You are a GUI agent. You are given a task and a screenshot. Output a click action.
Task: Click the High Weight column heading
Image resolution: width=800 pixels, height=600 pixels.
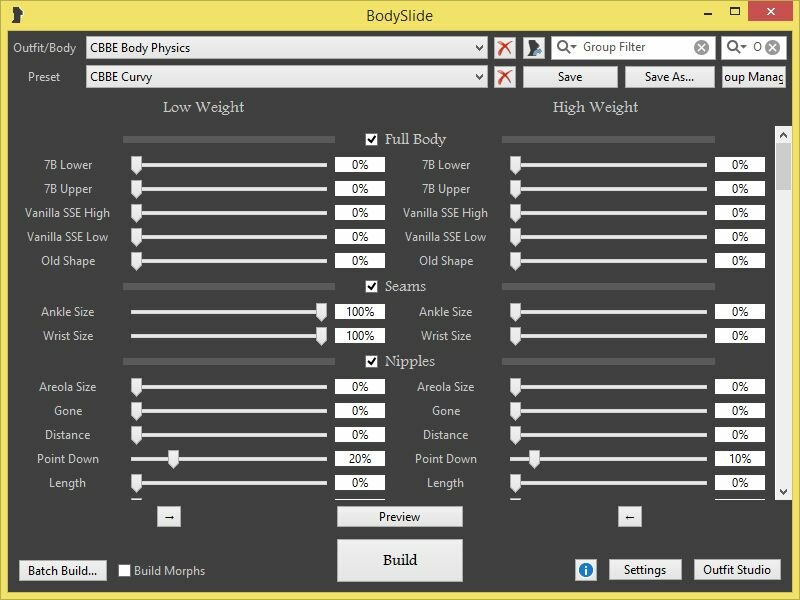(x=595, y=107)
